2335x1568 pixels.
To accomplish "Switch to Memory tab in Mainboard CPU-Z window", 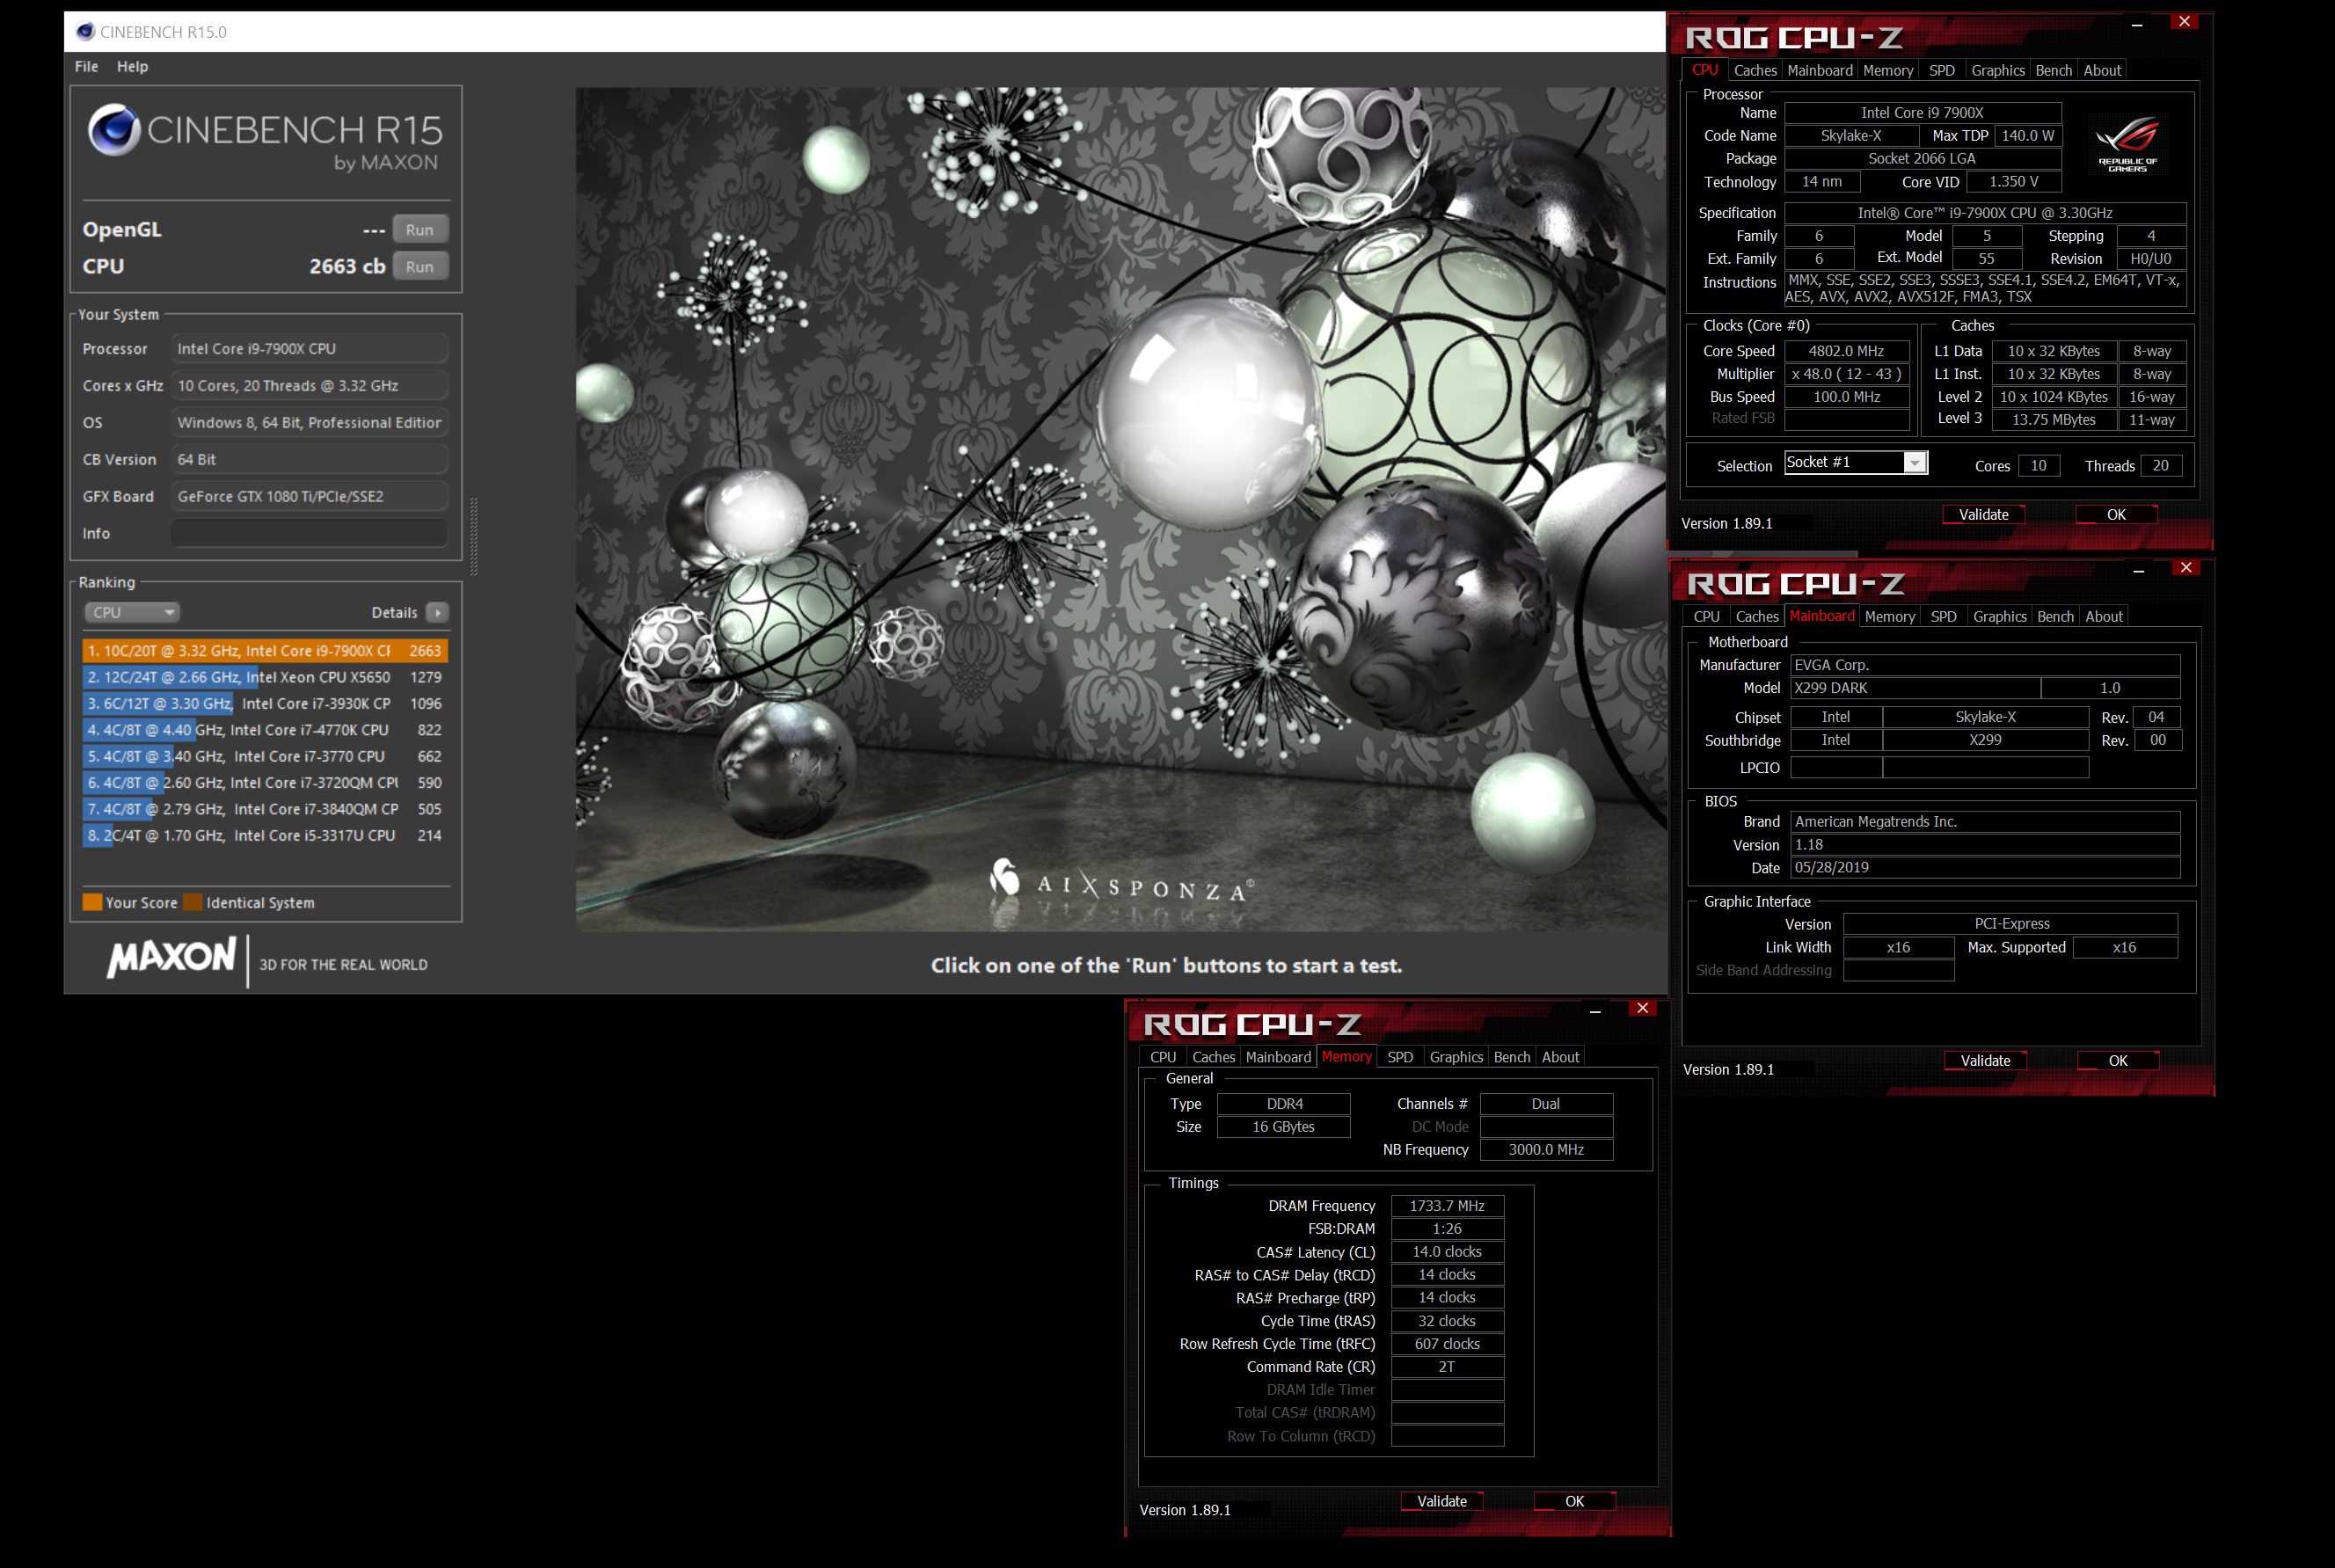I will tap(1890, 616).
